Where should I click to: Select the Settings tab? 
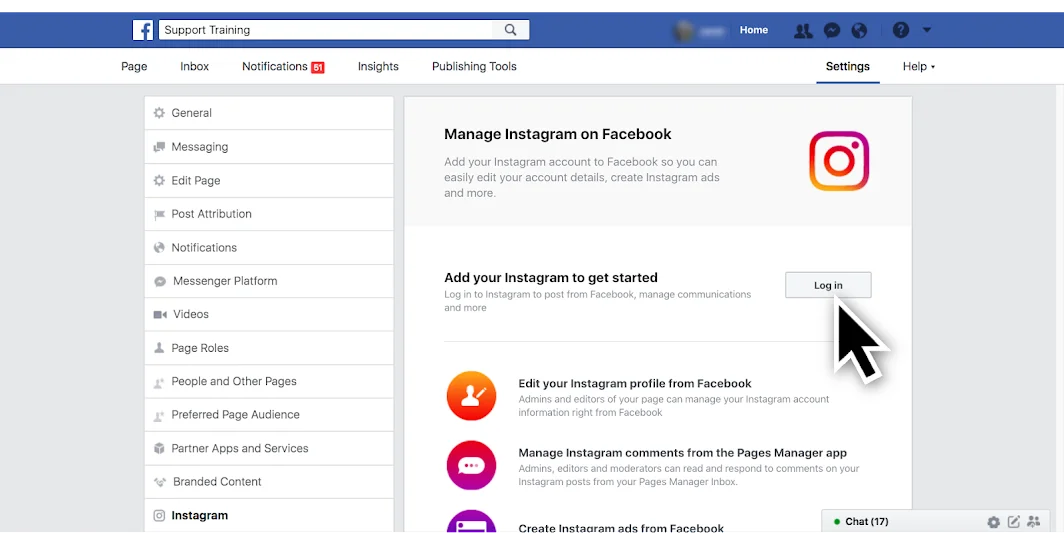tap(848, 67)
